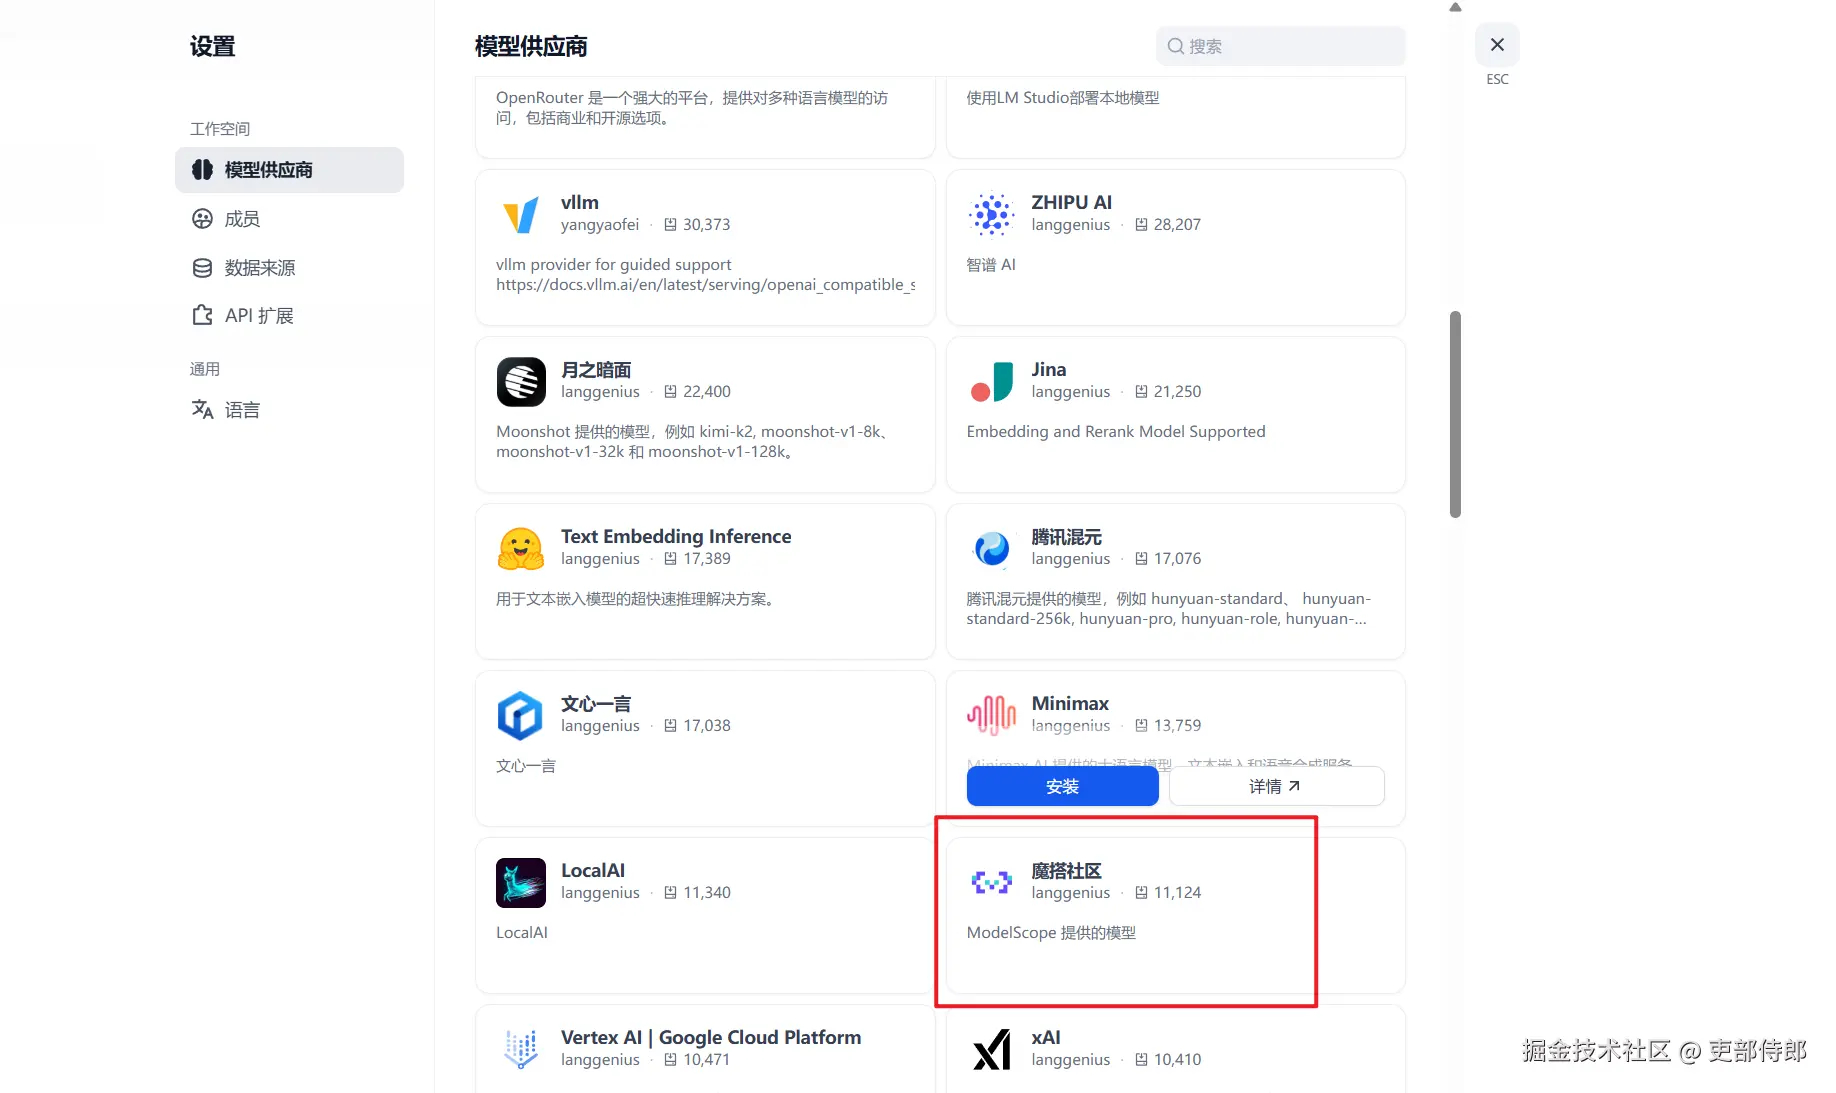Viewport: 1836px width, 1093px height.
Task: Open Minimax 详情 details link
Action: point(1276,786)
